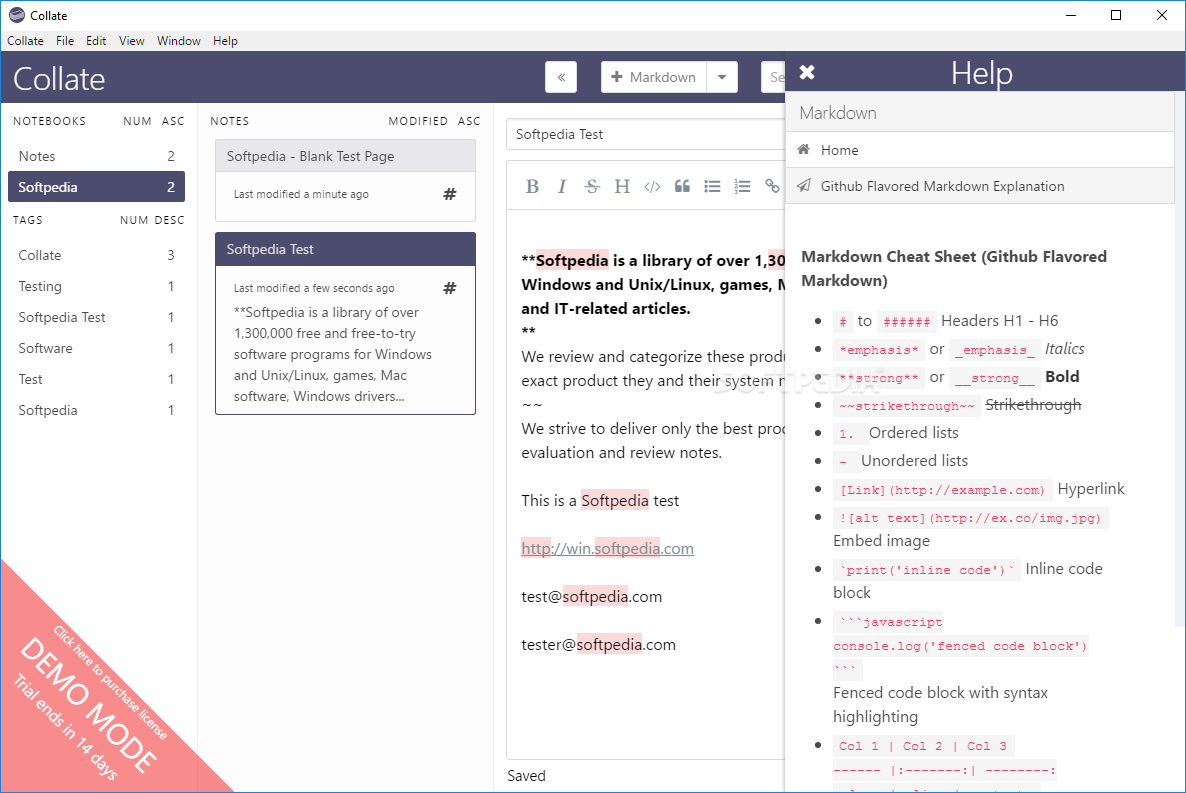Select the Testing tag
The width and height of the screenshot is (1186, 793).
tap(96, 286)
